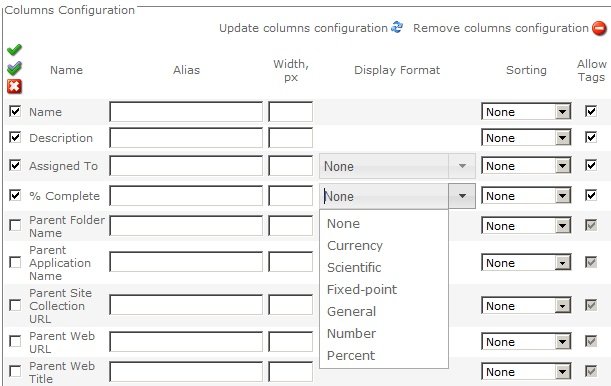Select Number display format option
The width and height of the screenshot is (611, 386).
pos(351,333)
